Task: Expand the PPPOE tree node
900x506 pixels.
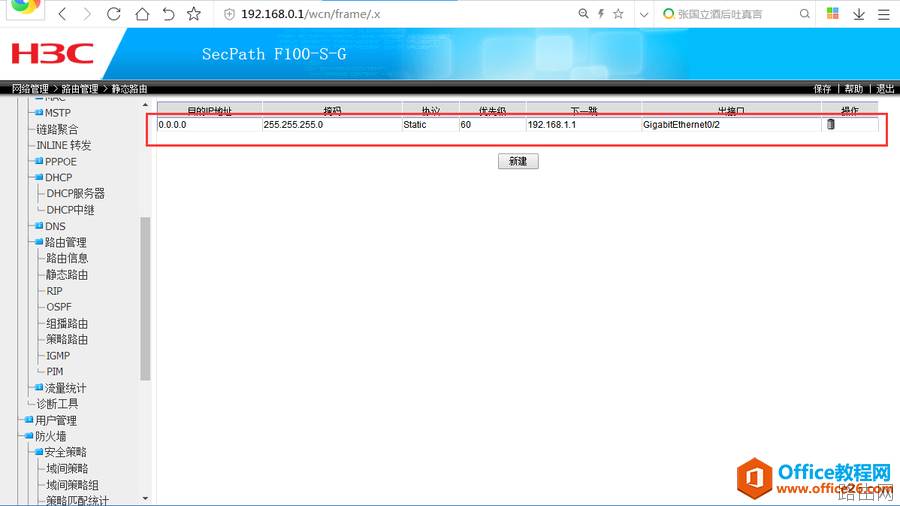Action: point(39,161)
